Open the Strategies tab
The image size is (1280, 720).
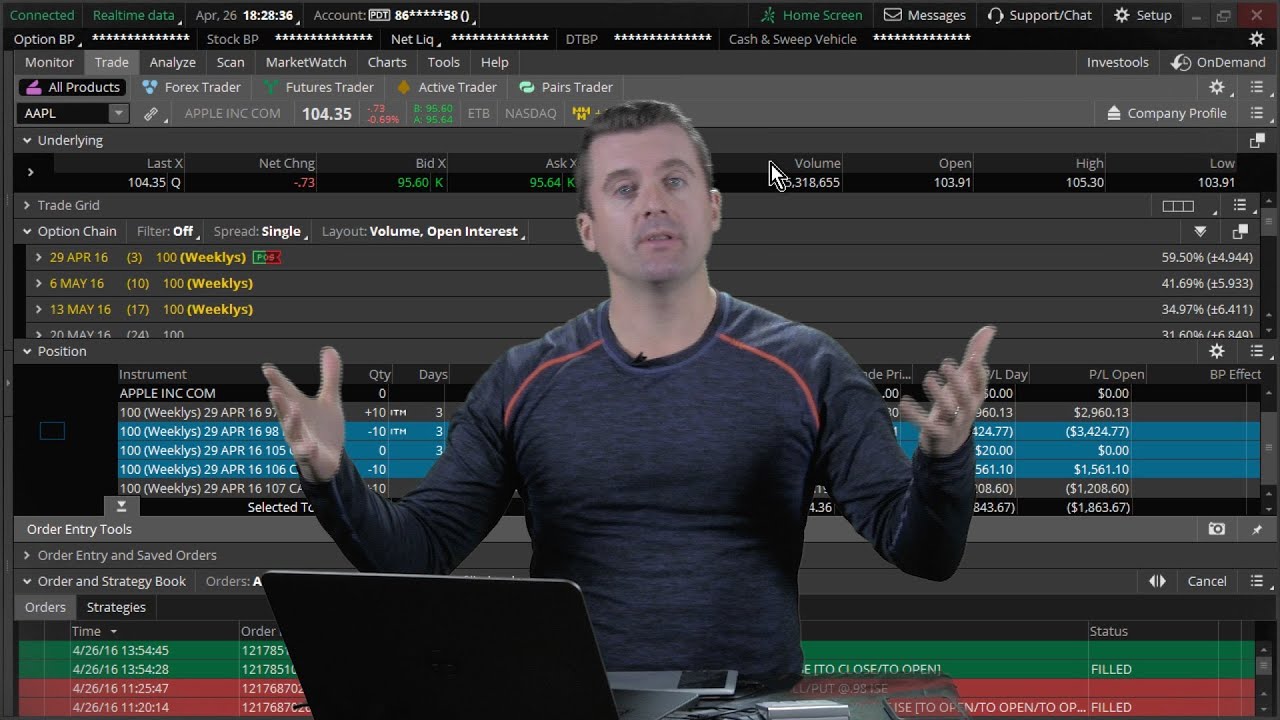tap(116, 607)
